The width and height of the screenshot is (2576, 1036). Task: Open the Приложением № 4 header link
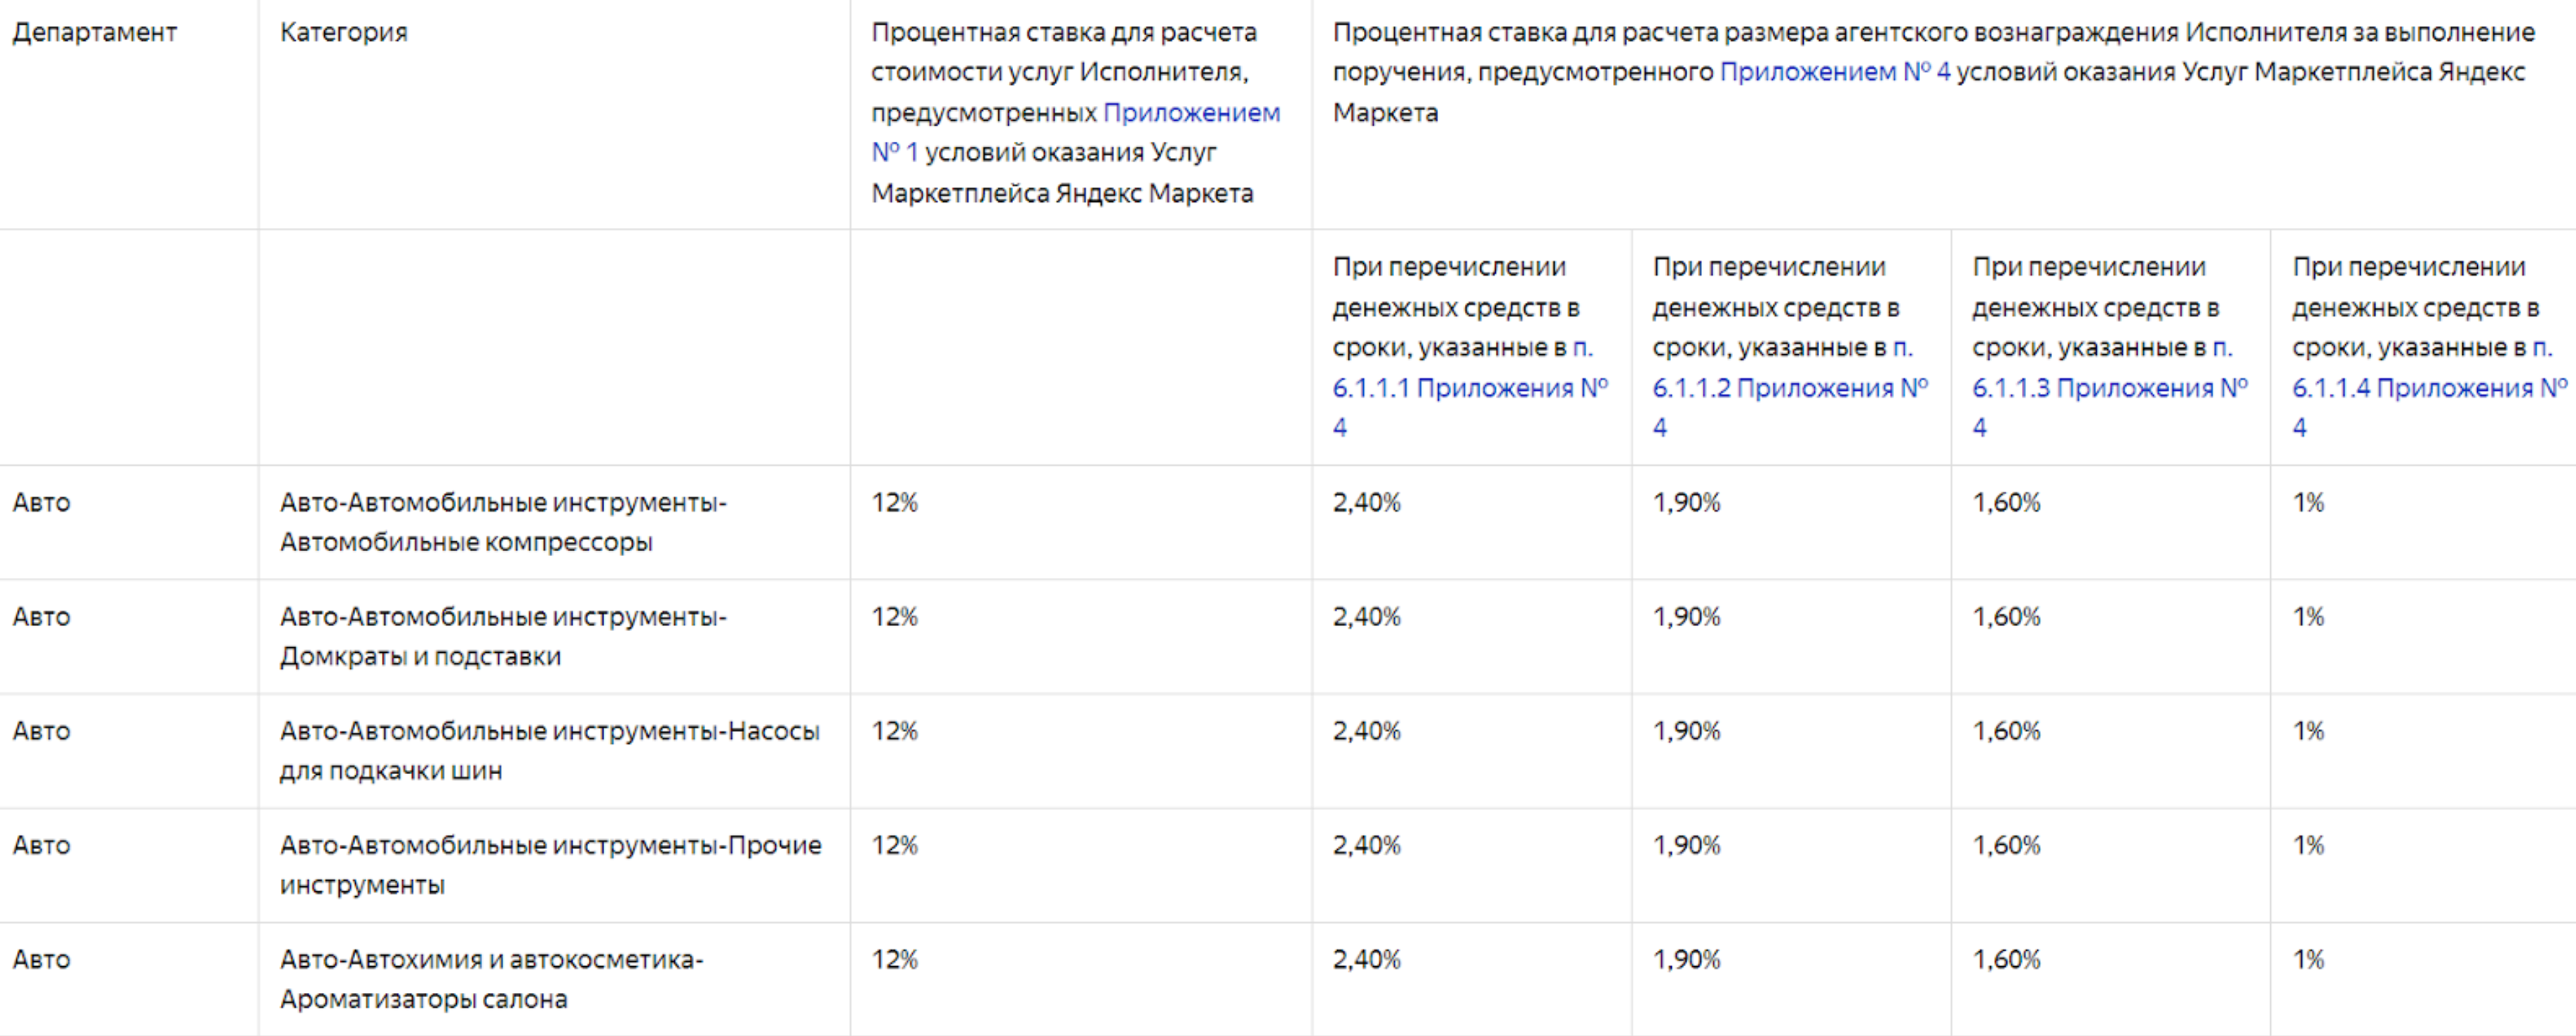1834,72
